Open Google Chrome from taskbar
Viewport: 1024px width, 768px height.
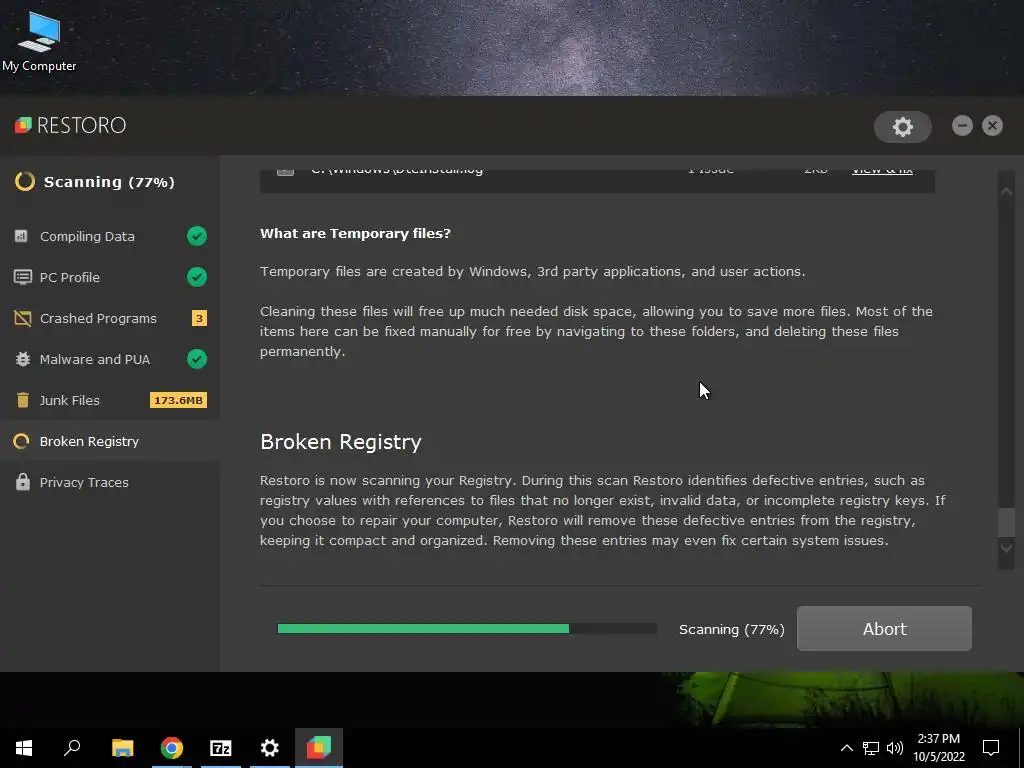(172, 748)
